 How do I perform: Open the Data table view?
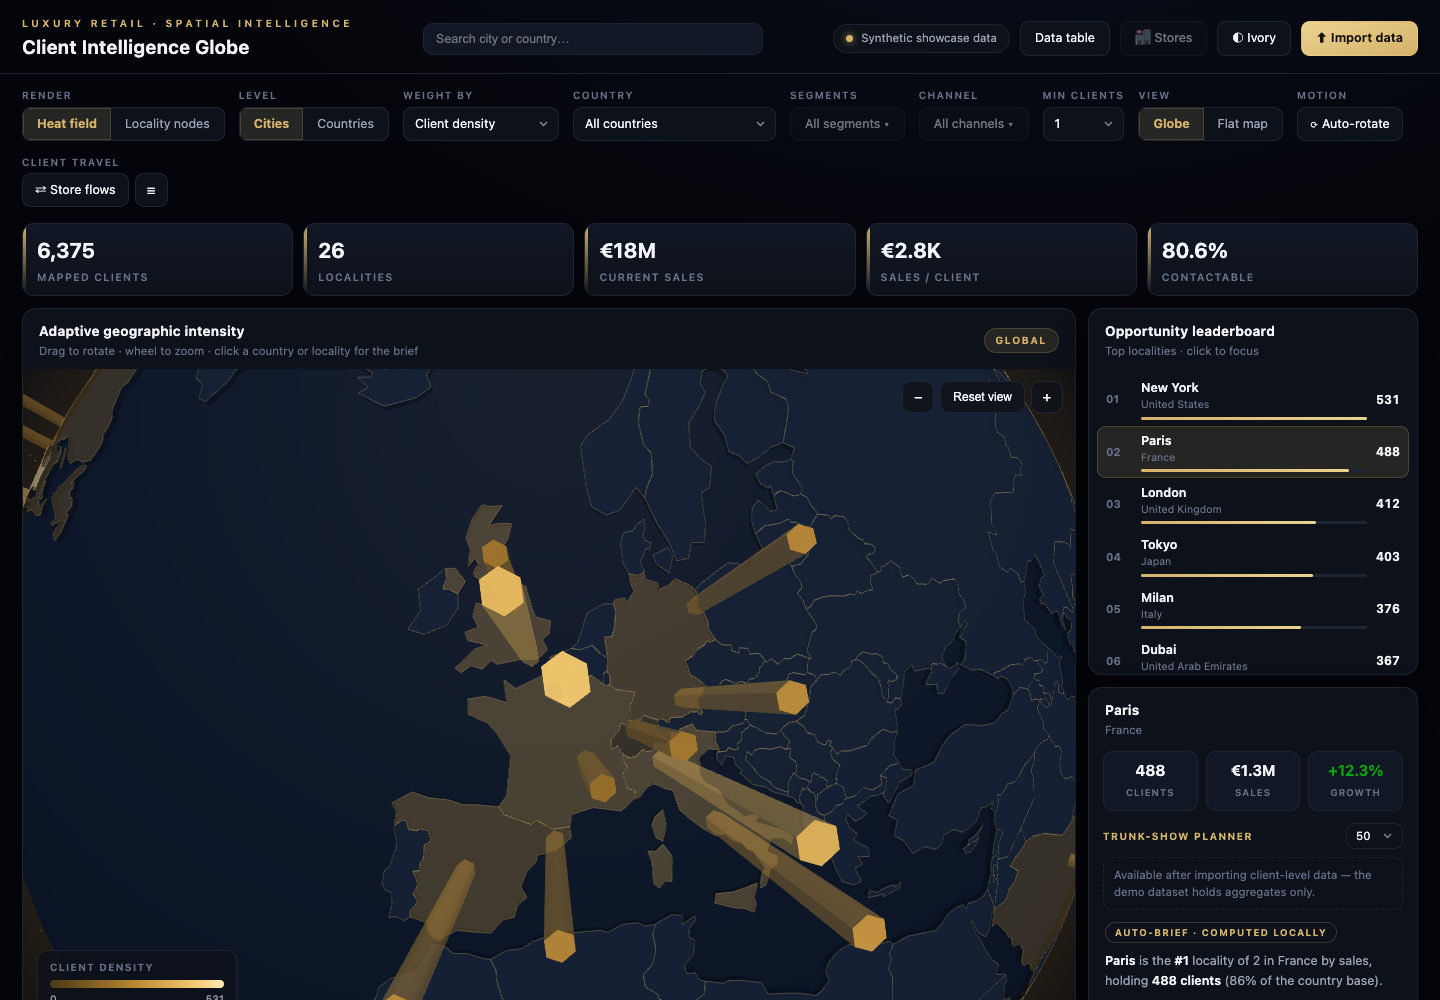point(1065,38)
